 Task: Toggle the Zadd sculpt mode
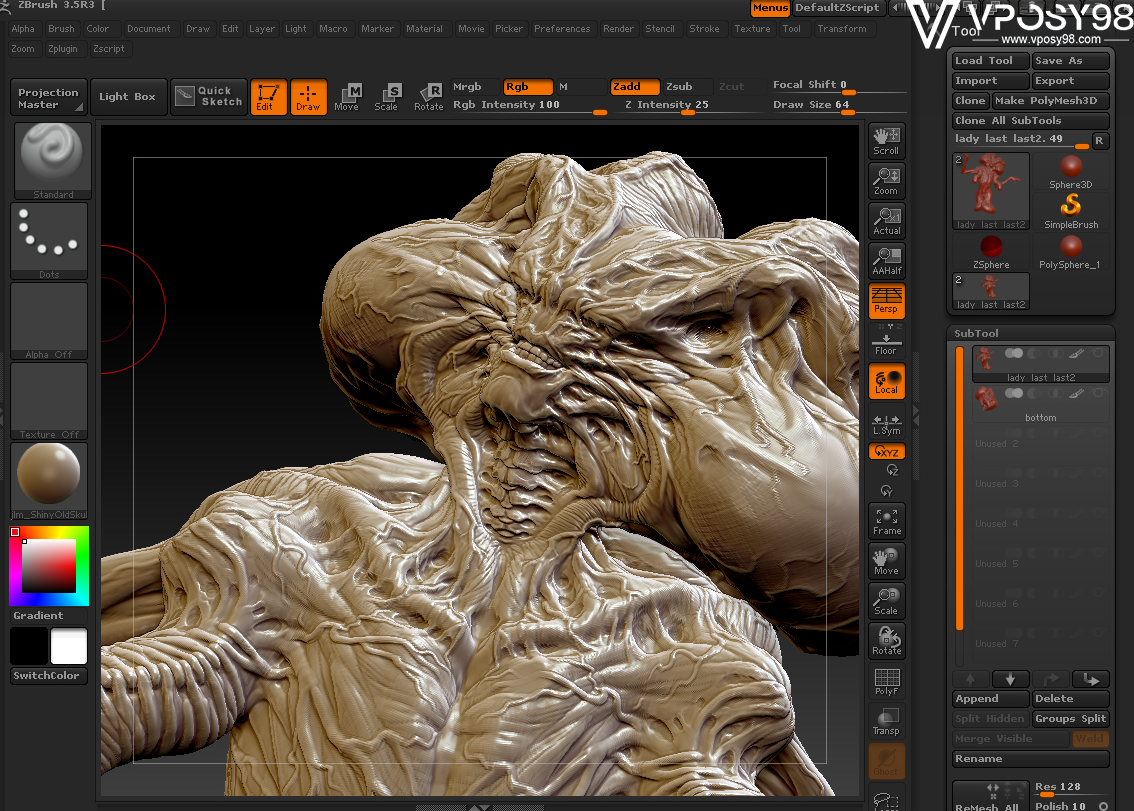[635, 87]
